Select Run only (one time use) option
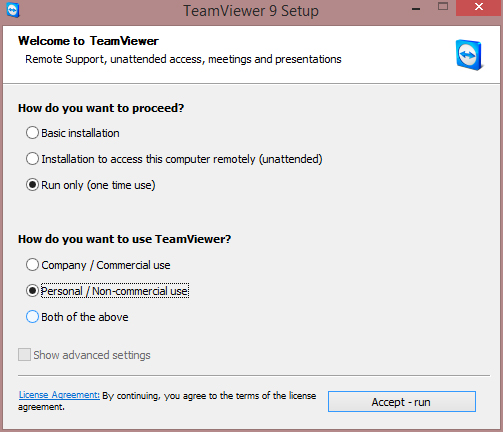Viewport: 503px width, 432px height. point(32,185)
